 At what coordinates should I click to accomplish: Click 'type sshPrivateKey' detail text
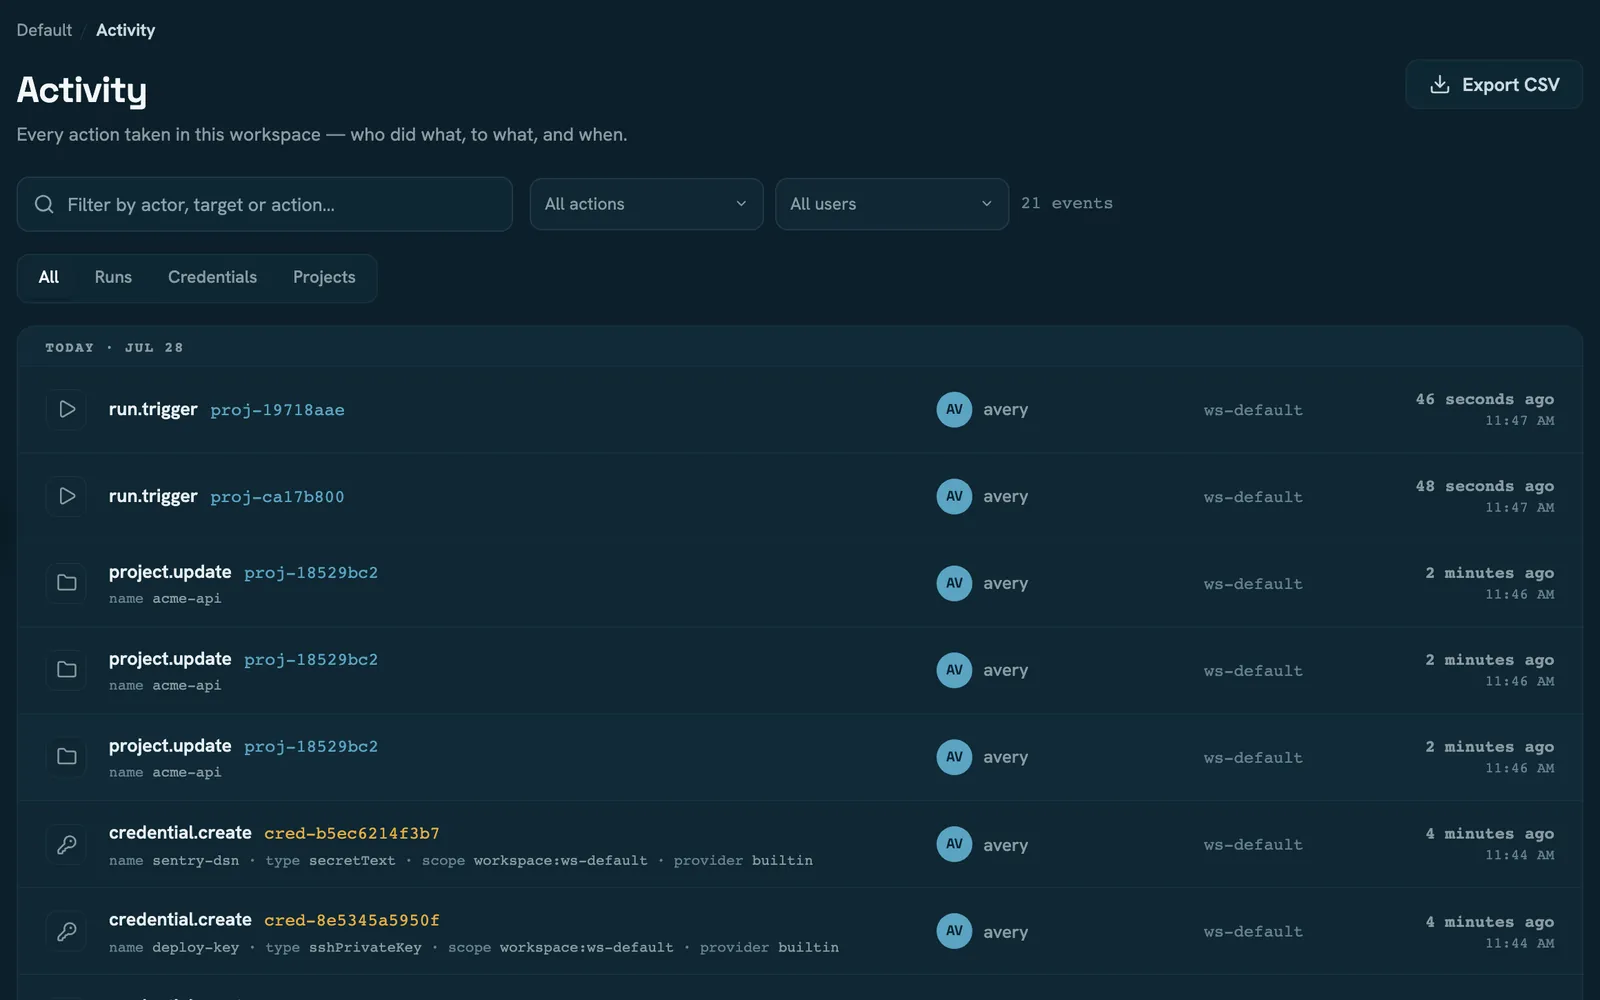click(x=344, y=947)
